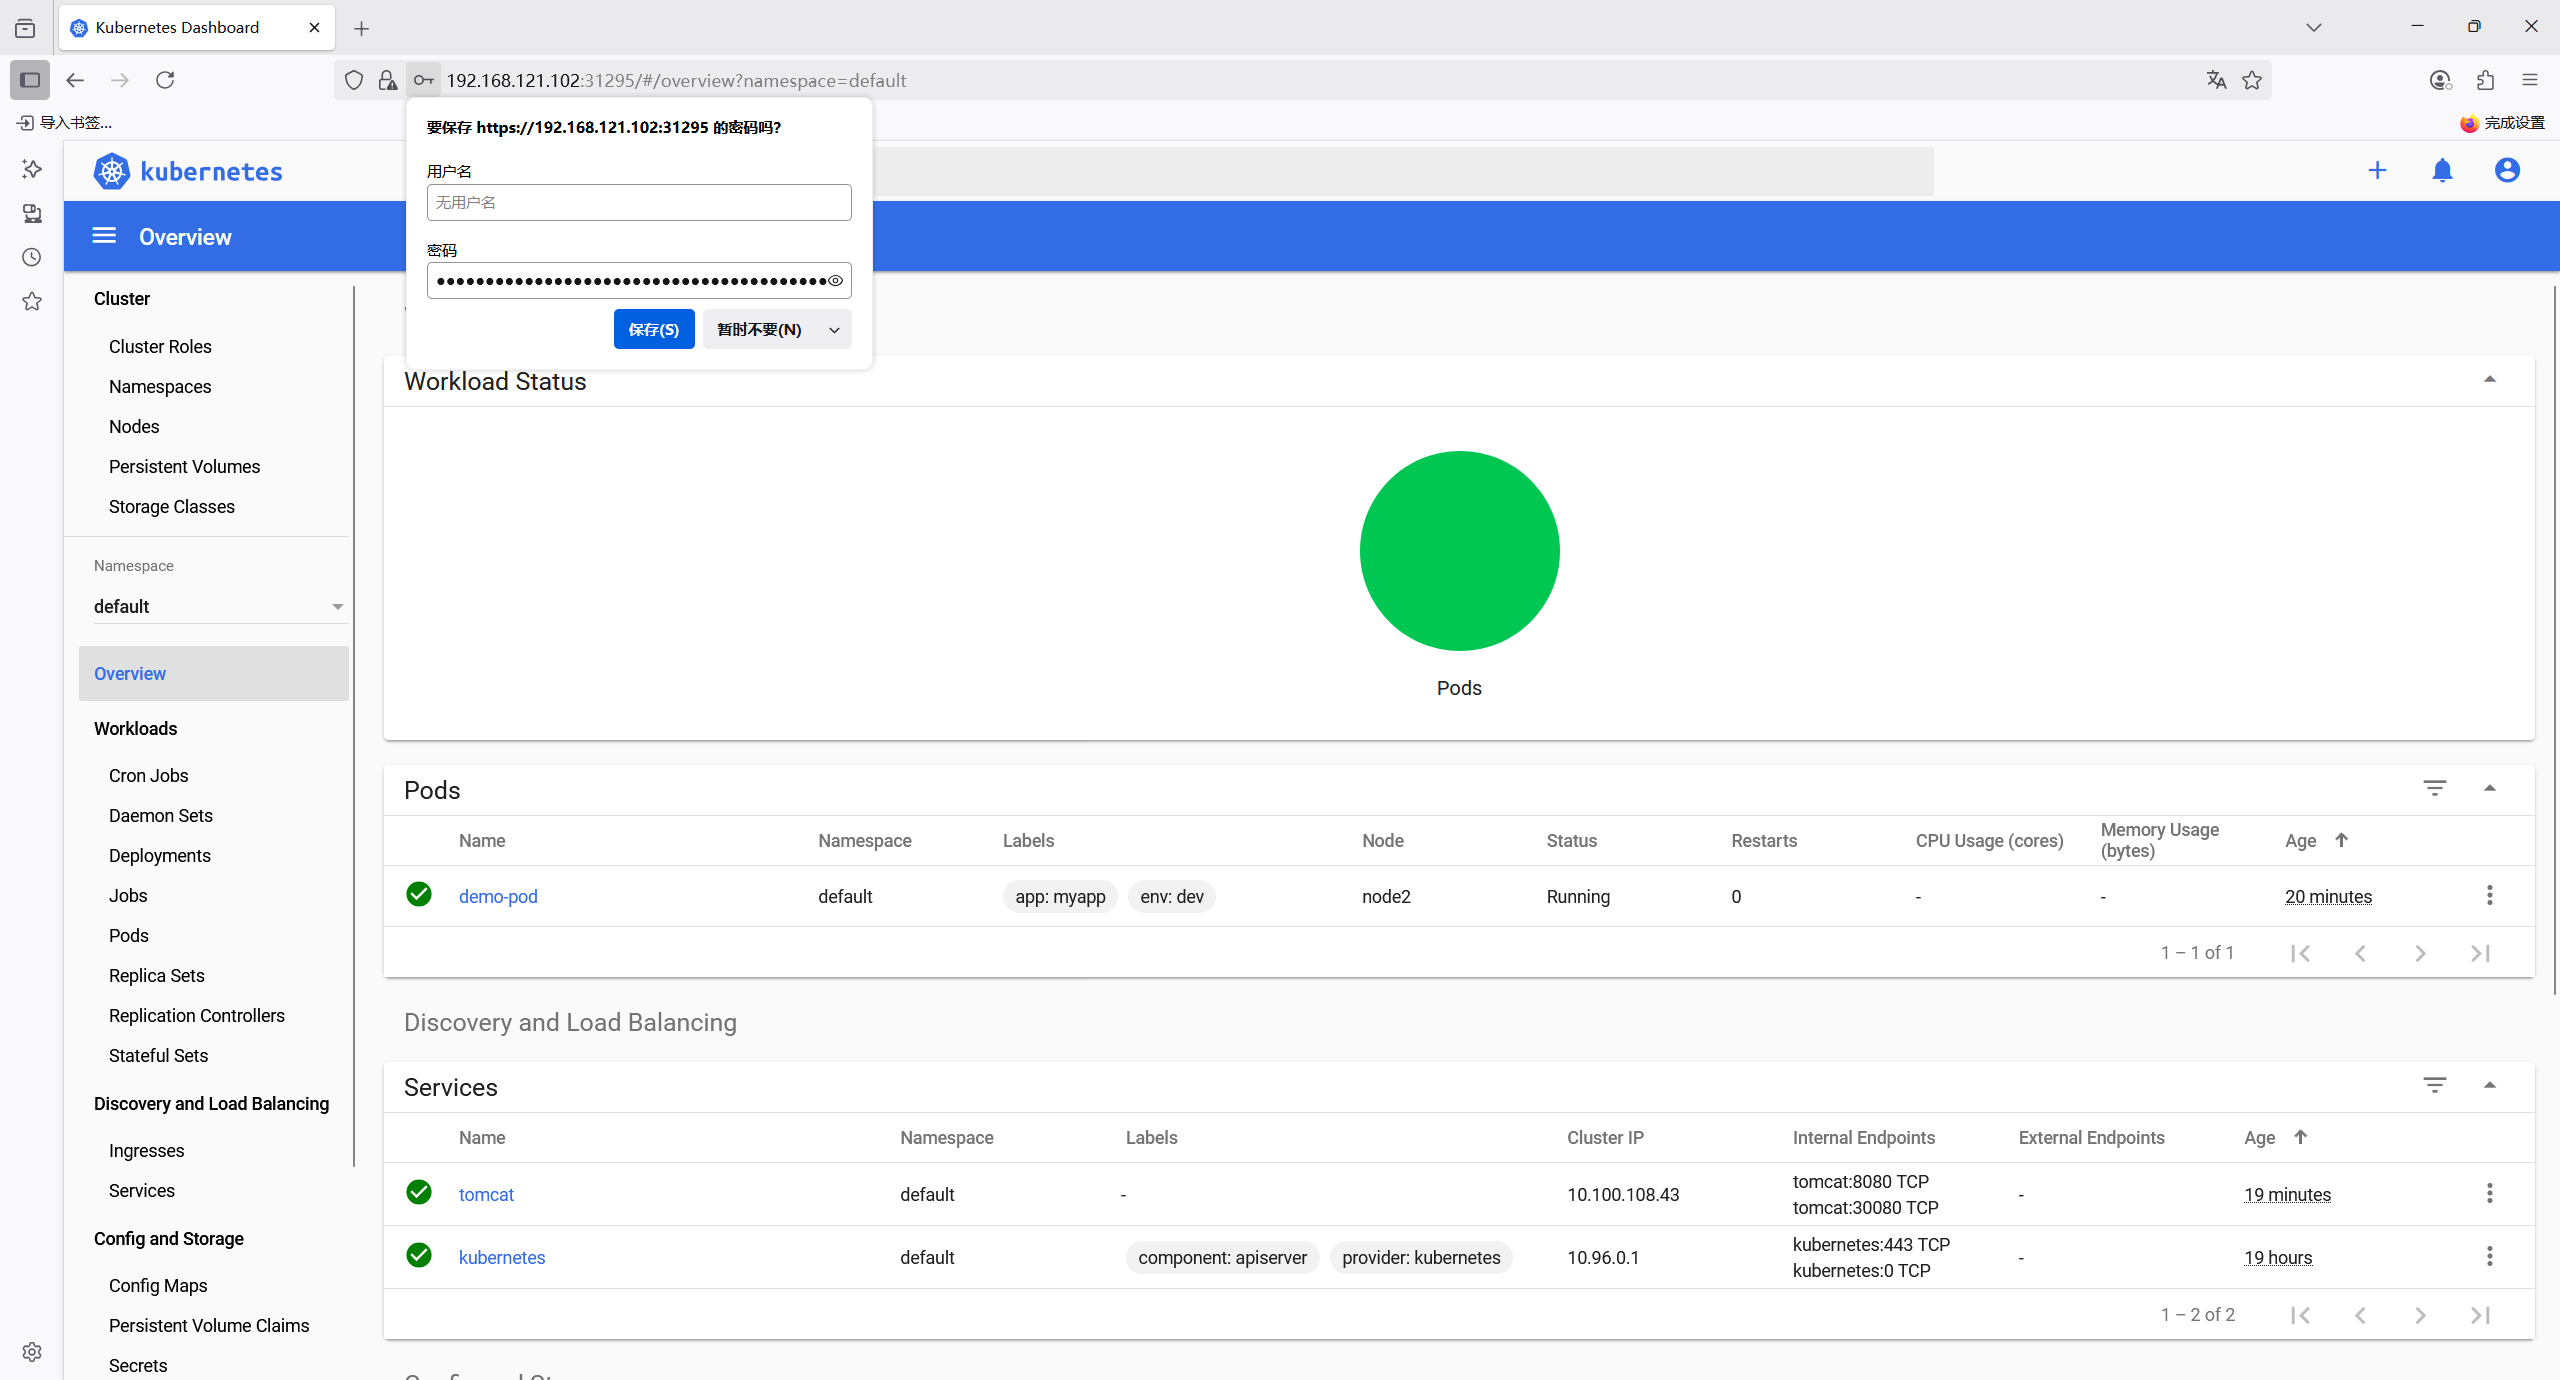Viewport: 2560px width, 1380px height.
Task: Open actions menu for kubernetes service
Action: [x=2490, y=1256]
